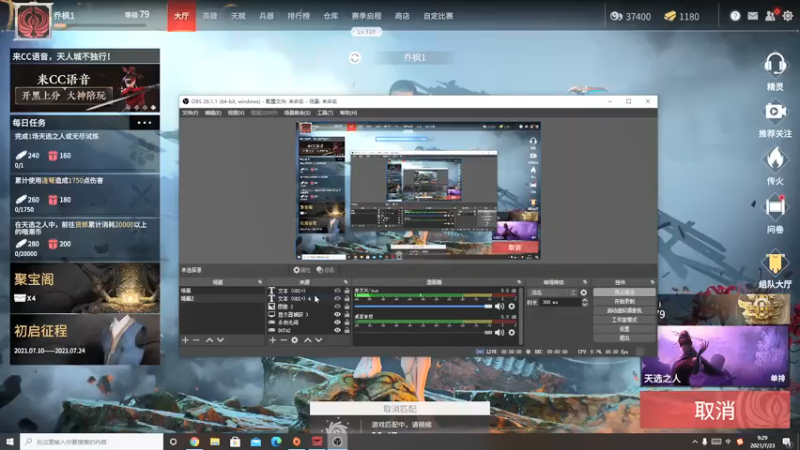
Task: Open OBS icon in Windows taskbar
Action: (x=337, y=441)
